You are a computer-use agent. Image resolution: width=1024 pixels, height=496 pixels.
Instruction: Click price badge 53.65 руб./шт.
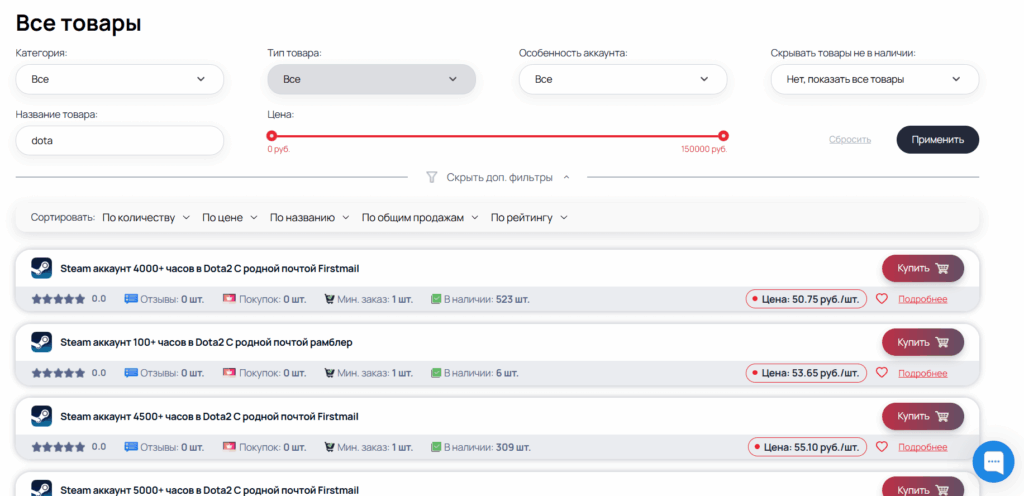pos(806,373)
